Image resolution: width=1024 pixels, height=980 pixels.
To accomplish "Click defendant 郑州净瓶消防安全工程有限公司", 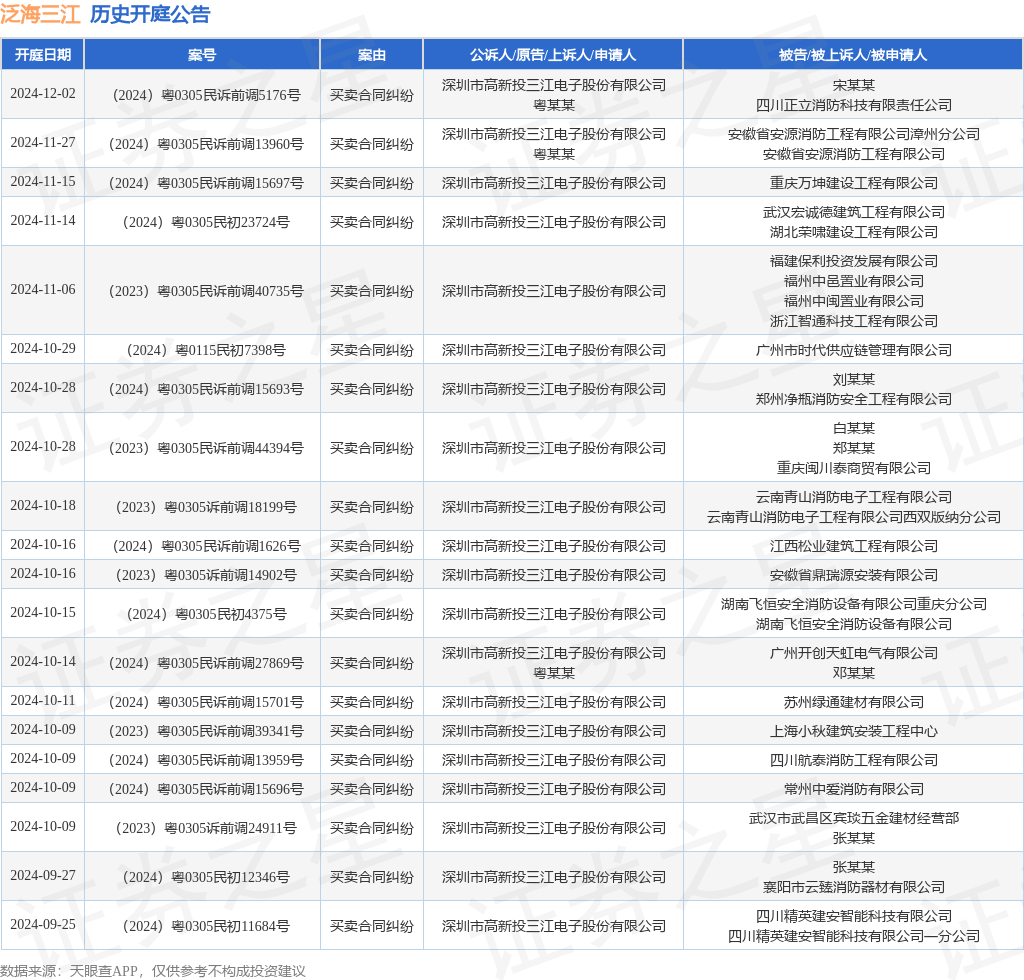I will click(x=854, y=399).
